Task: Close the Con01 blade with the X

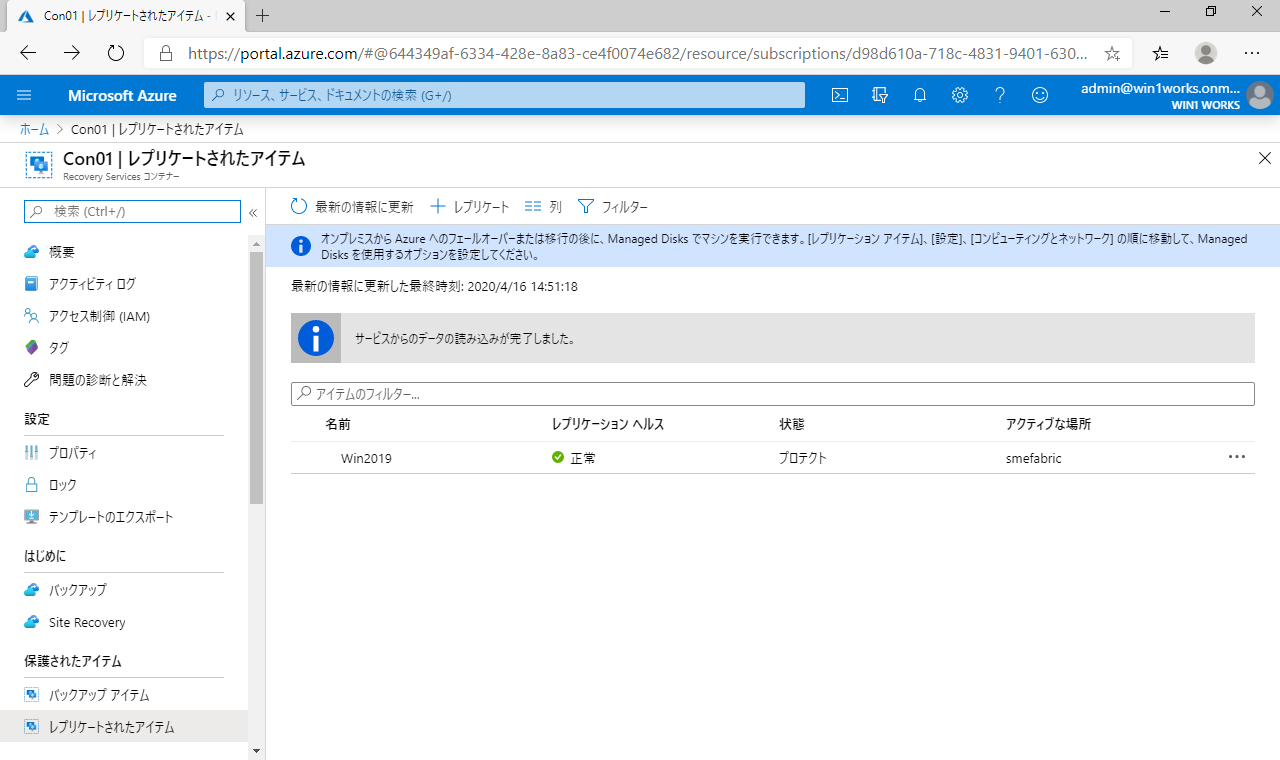Action: [x=1265, y=158]
